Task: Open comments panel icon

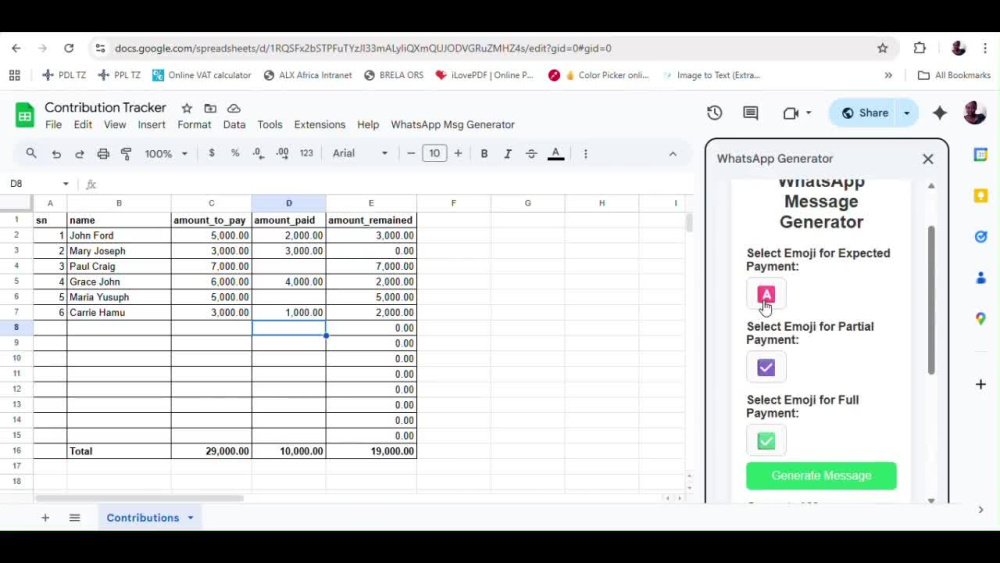Action: point(751,113)
